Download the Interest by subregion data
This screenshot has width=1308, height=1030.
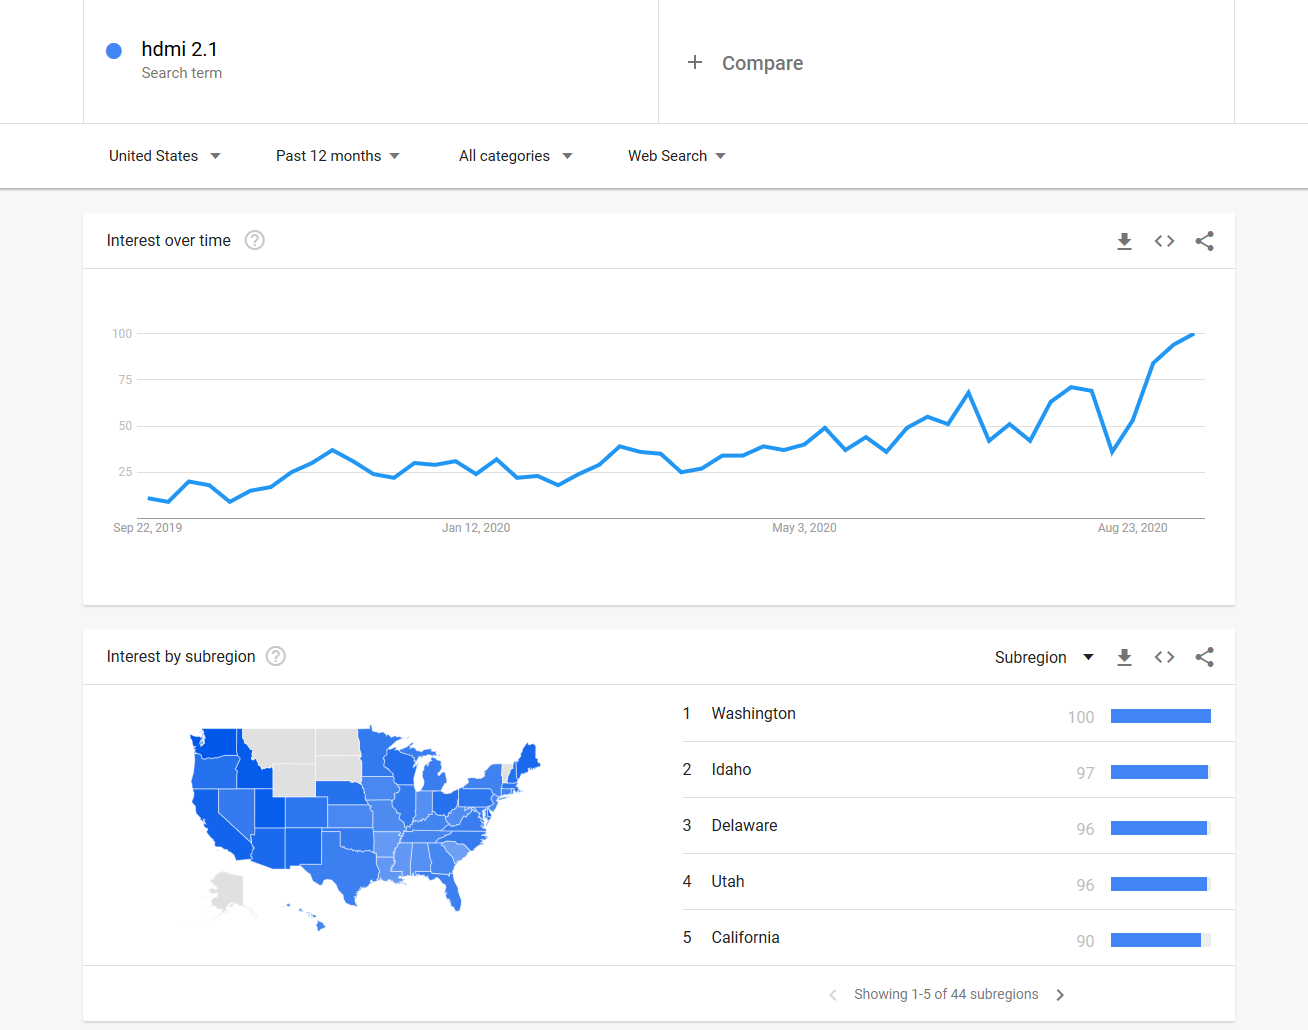point(1124,657)
